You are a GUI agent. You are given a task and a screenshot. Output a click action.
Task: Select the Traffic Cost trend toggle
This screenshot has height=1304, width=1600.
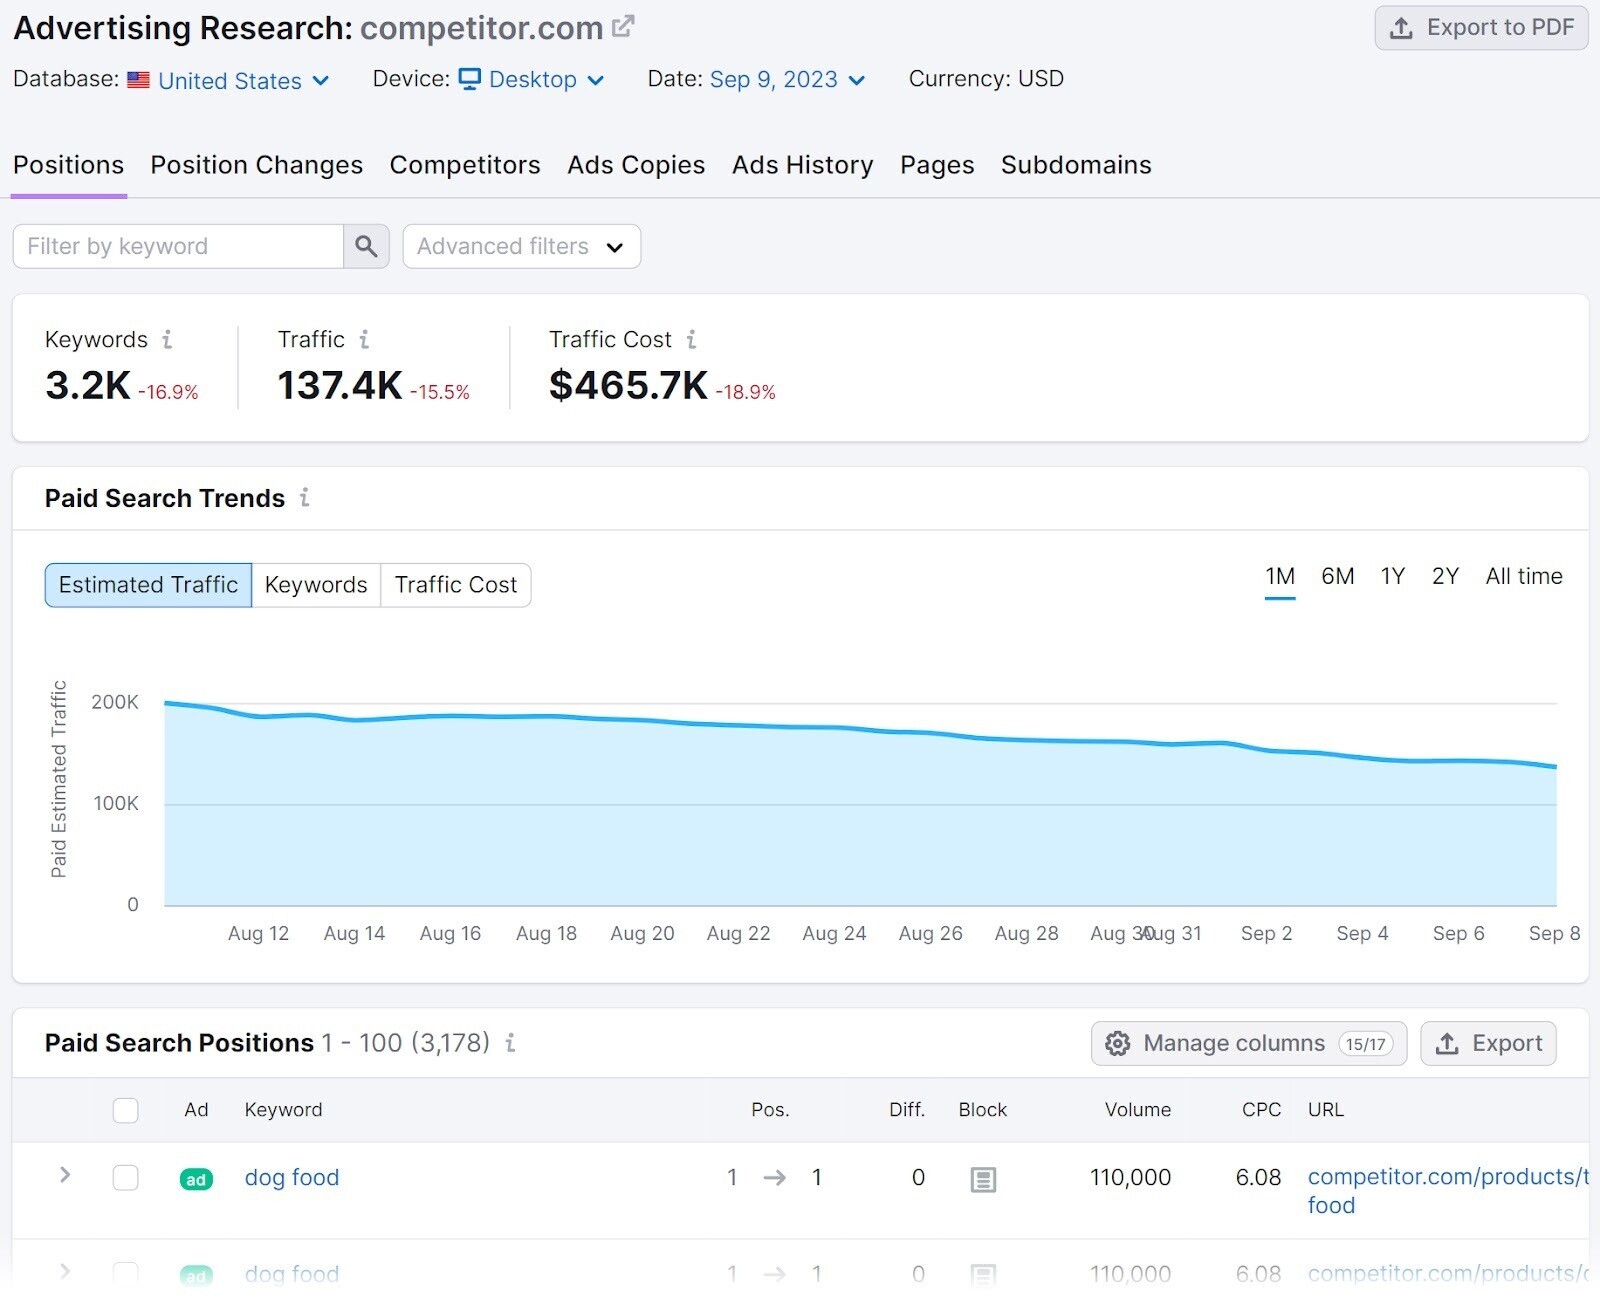[455, 585]
